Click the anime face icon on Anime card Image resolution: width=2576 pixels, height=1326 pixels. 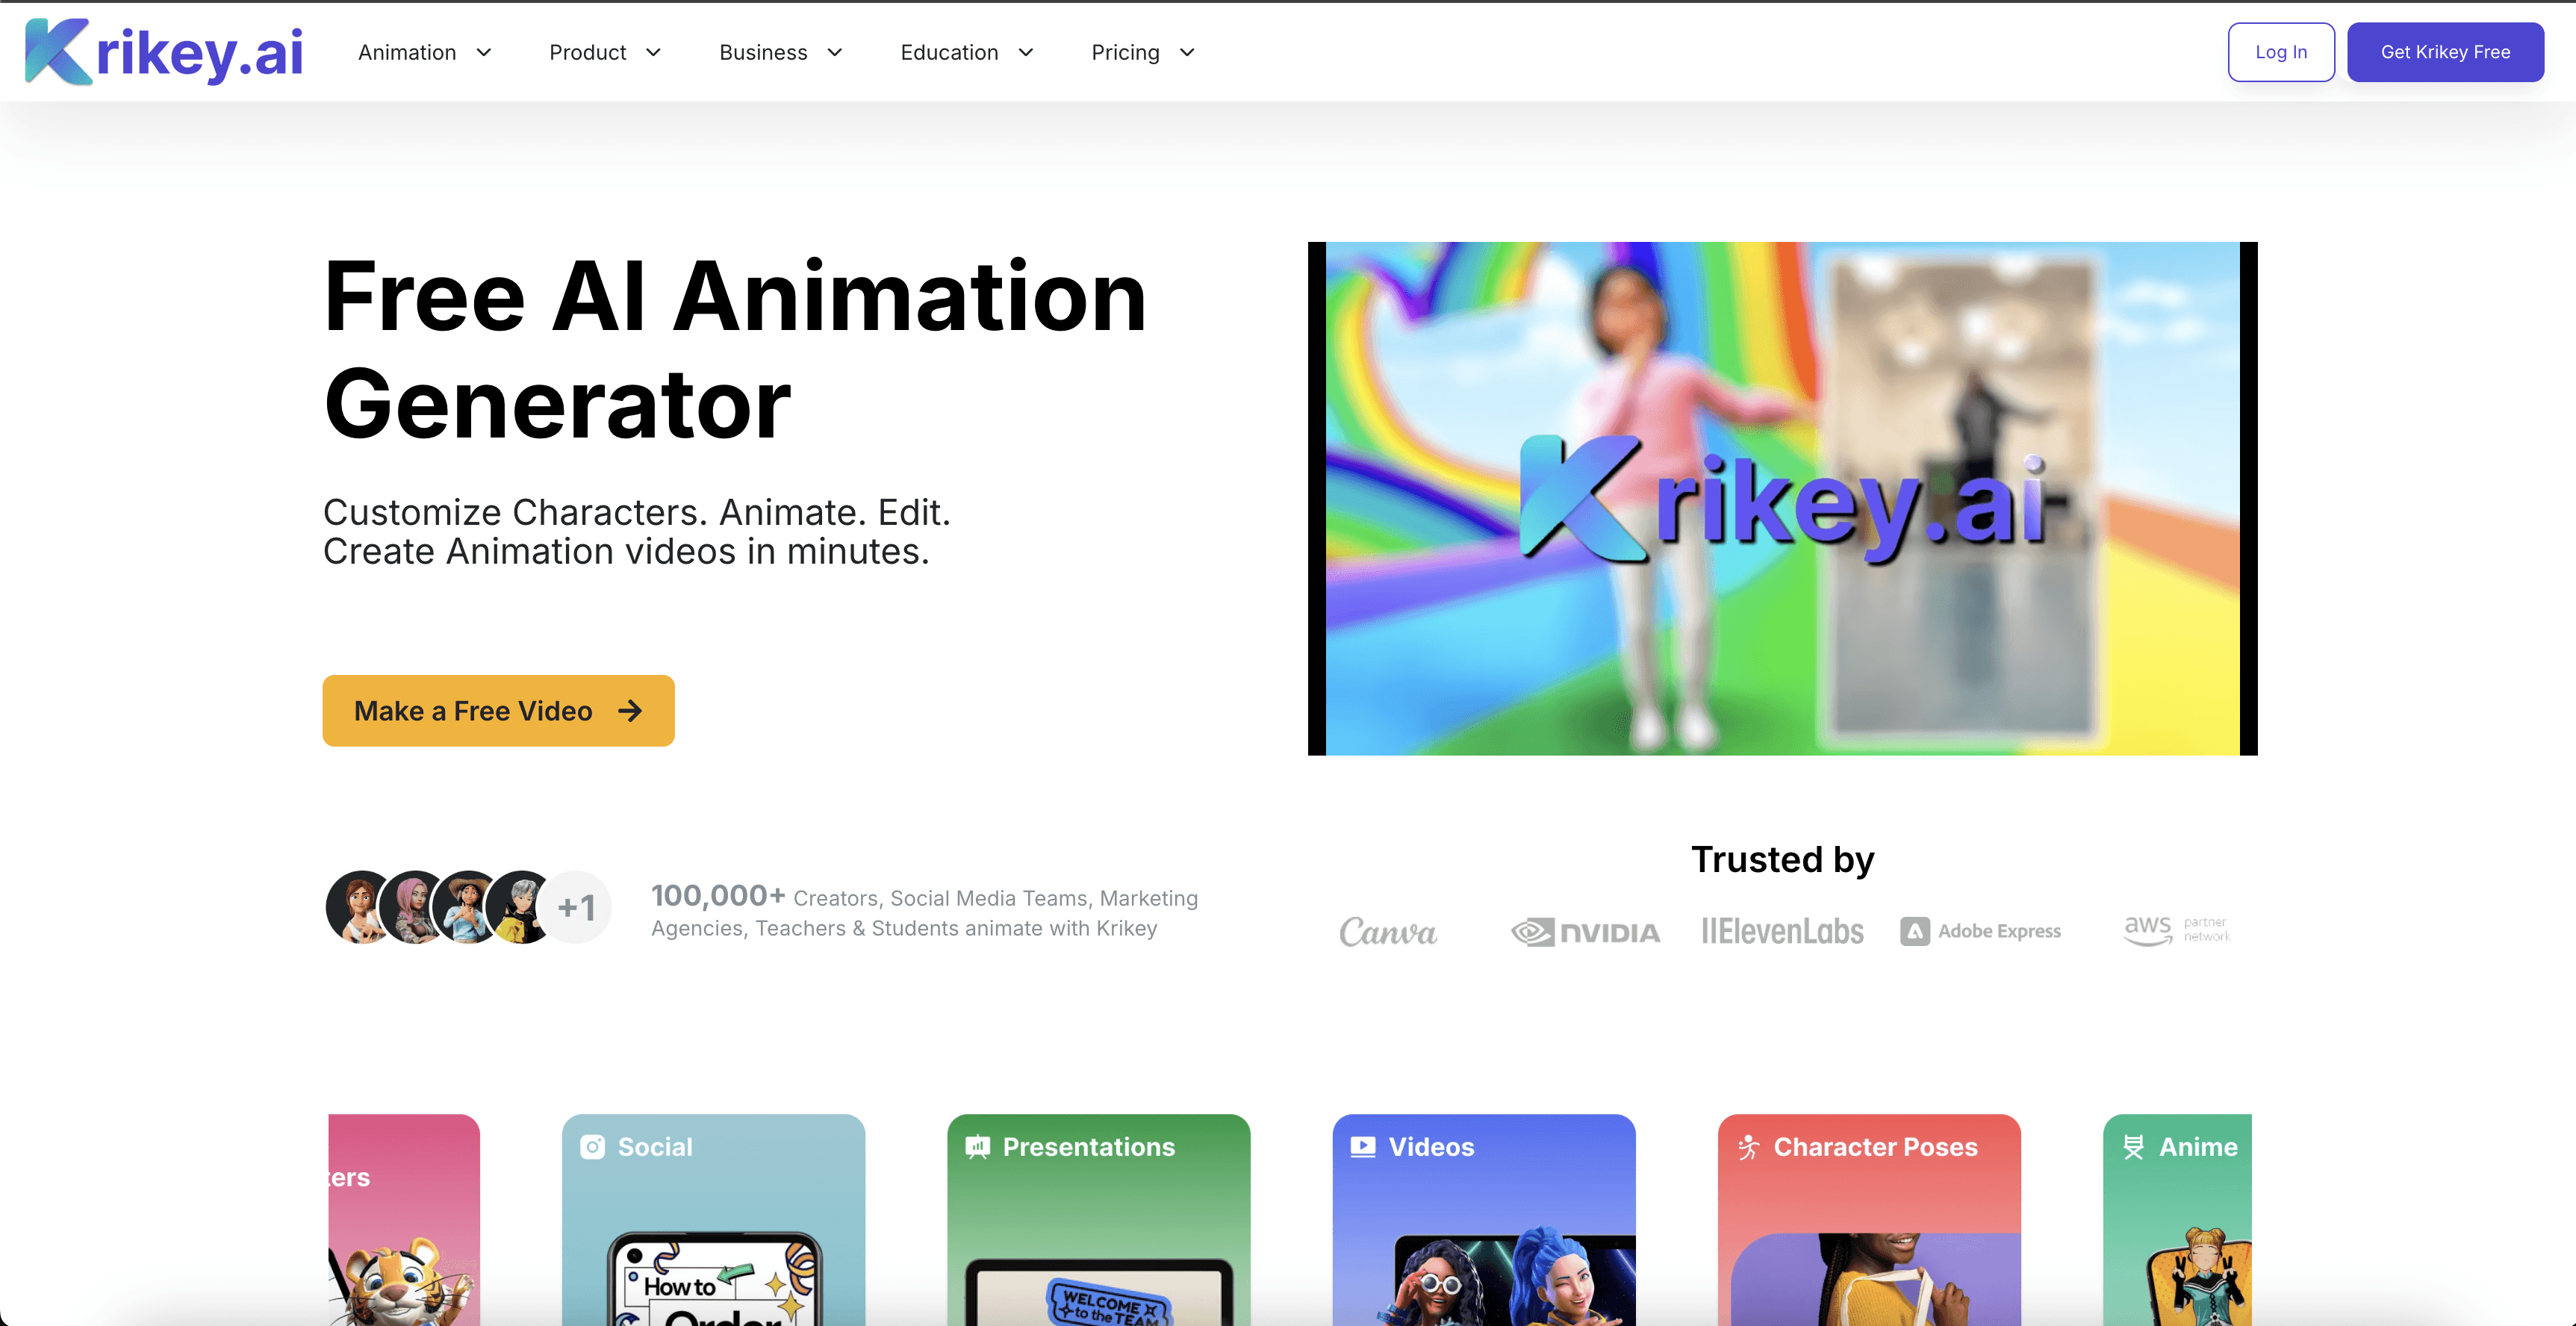coord(2134,1147)
